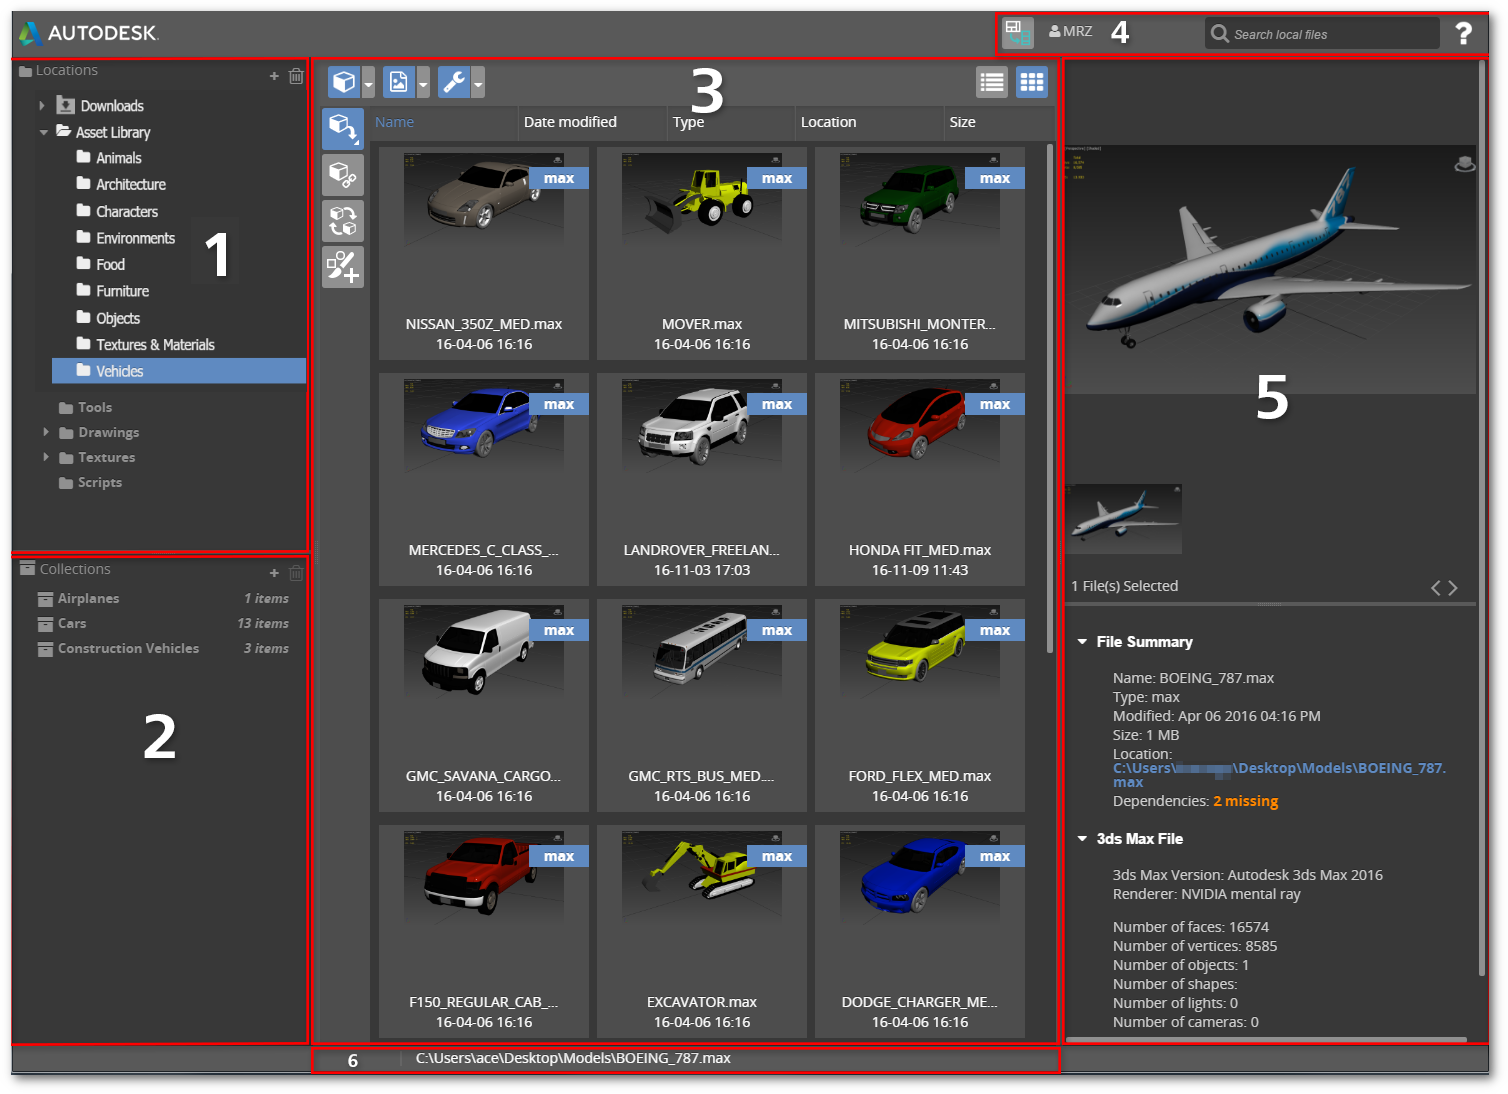Open the image files filter dropdown arrow
Image resolution: width=1508 pixels, height=1094 pixels.
pyautogui.click(x=423, y=83)
